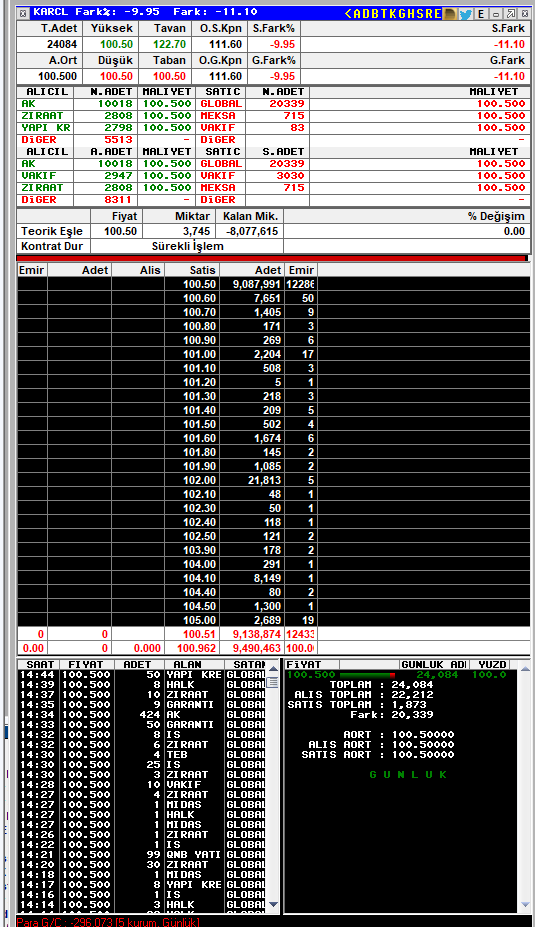Click the Alis column header in depth table

[138, 270]
